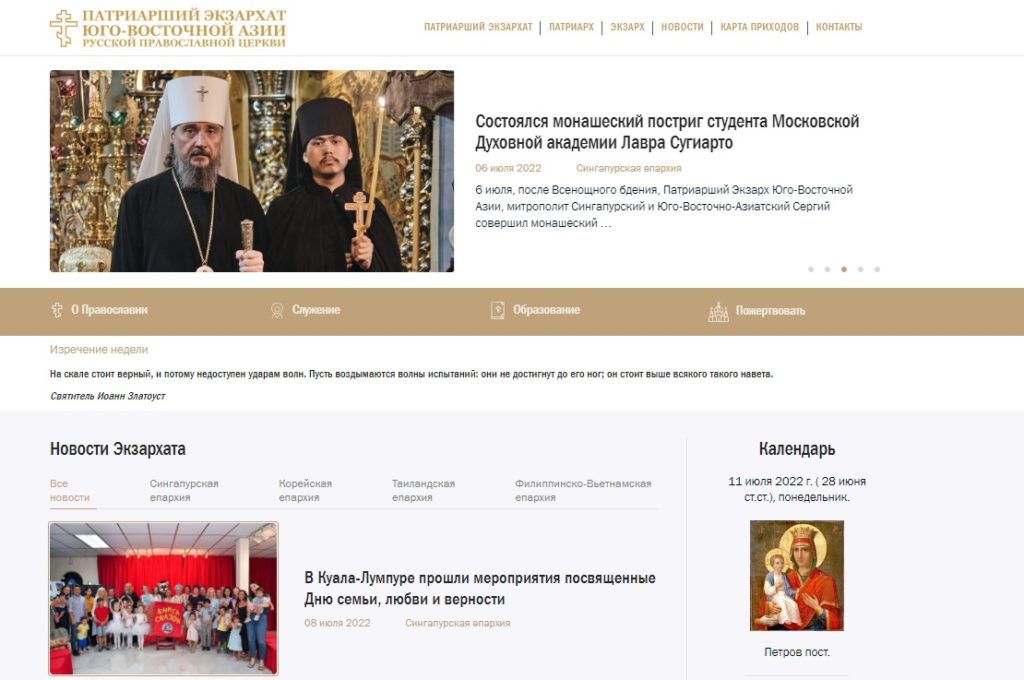Click the ribbon icon beside Служение
Image resolution: width=1024 pixels, height=680 pixels.
click(x=277, y=310)
